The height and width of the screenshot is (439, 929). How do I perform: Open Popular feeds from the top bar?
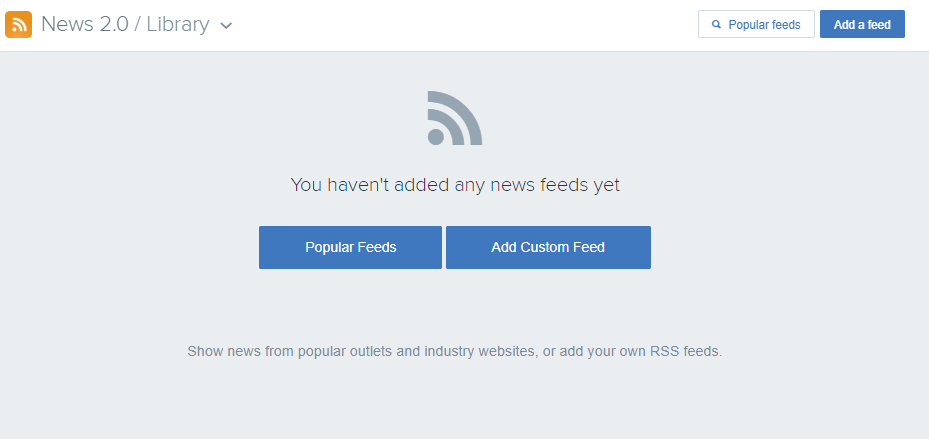click(x=757, y=24)
